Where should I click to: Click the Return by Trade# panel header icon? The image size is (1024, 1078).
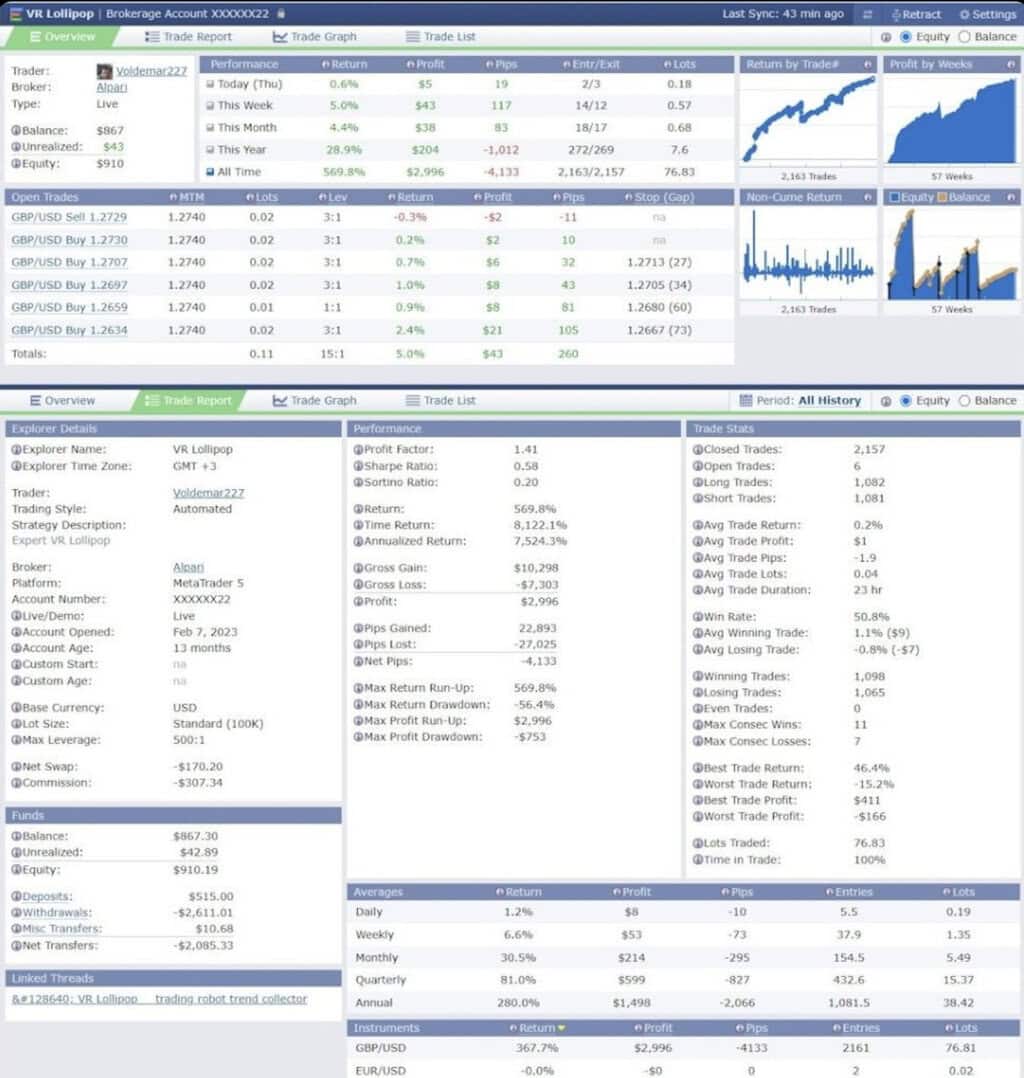pos(868,64)
